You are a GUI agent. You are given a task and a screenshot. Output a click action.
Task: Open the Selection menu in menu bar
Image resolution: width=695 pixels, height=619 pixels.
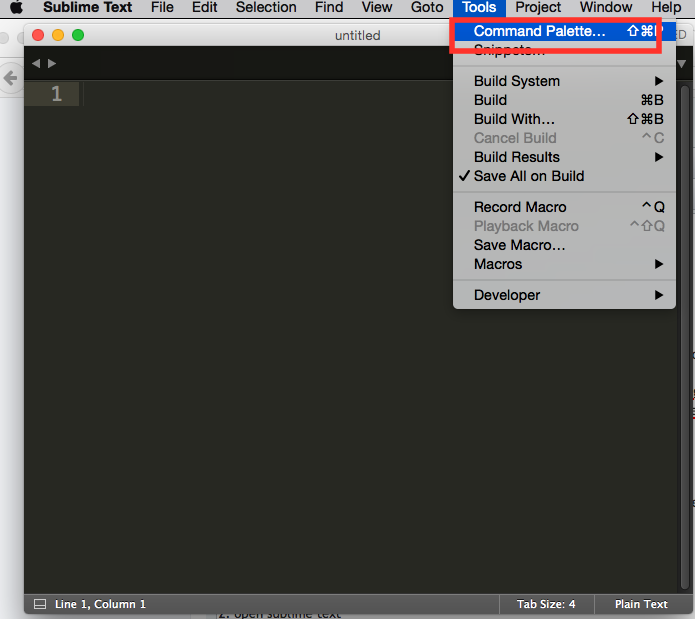point(265,8)
